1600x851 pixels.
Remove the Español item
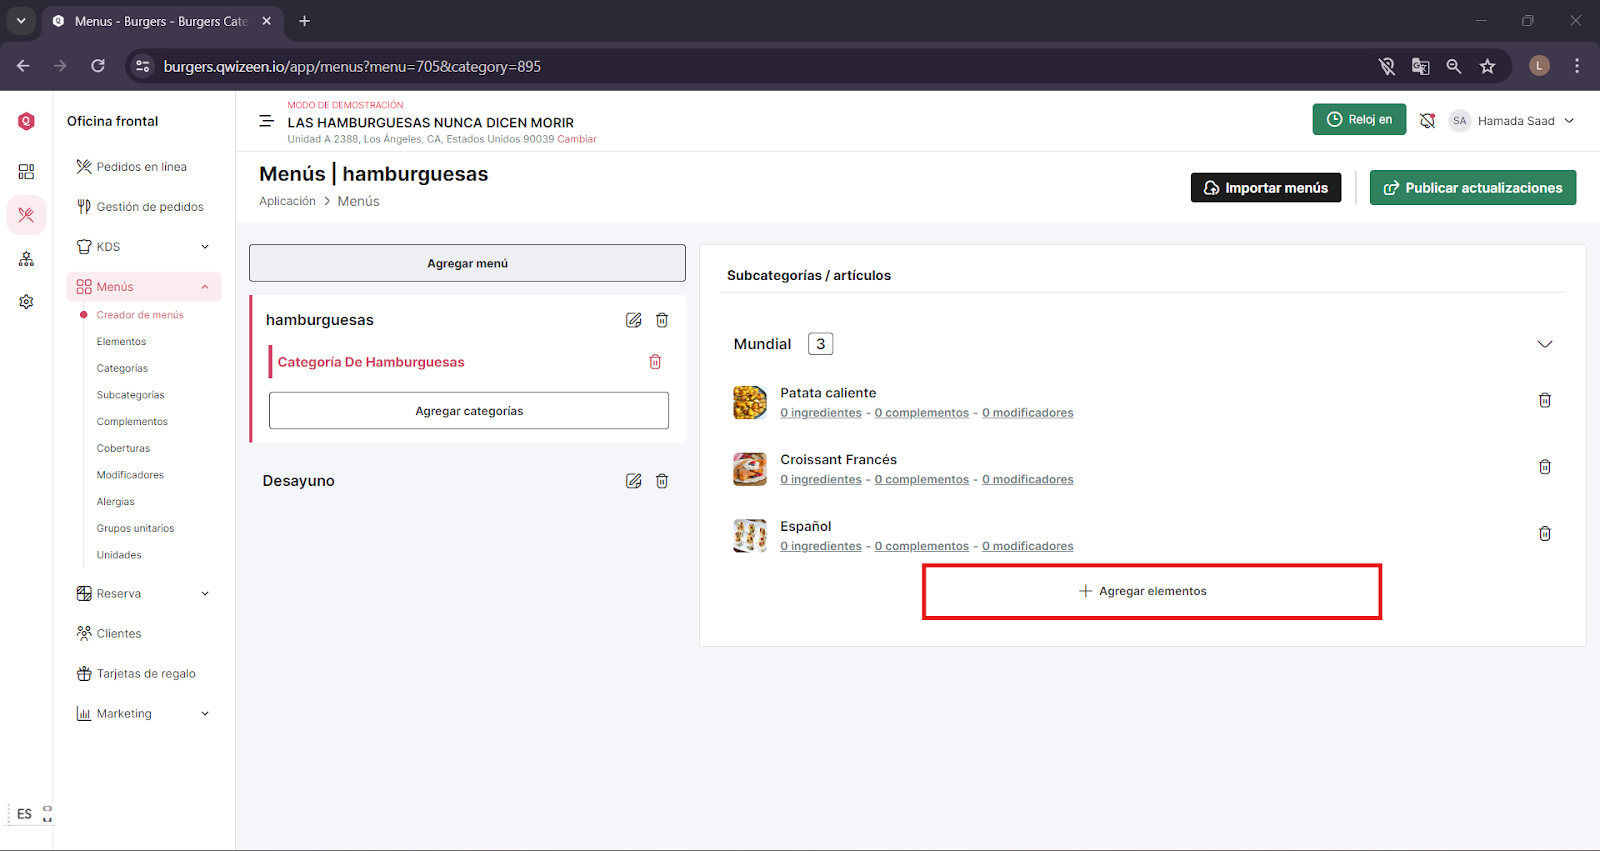pos(1545,534)
